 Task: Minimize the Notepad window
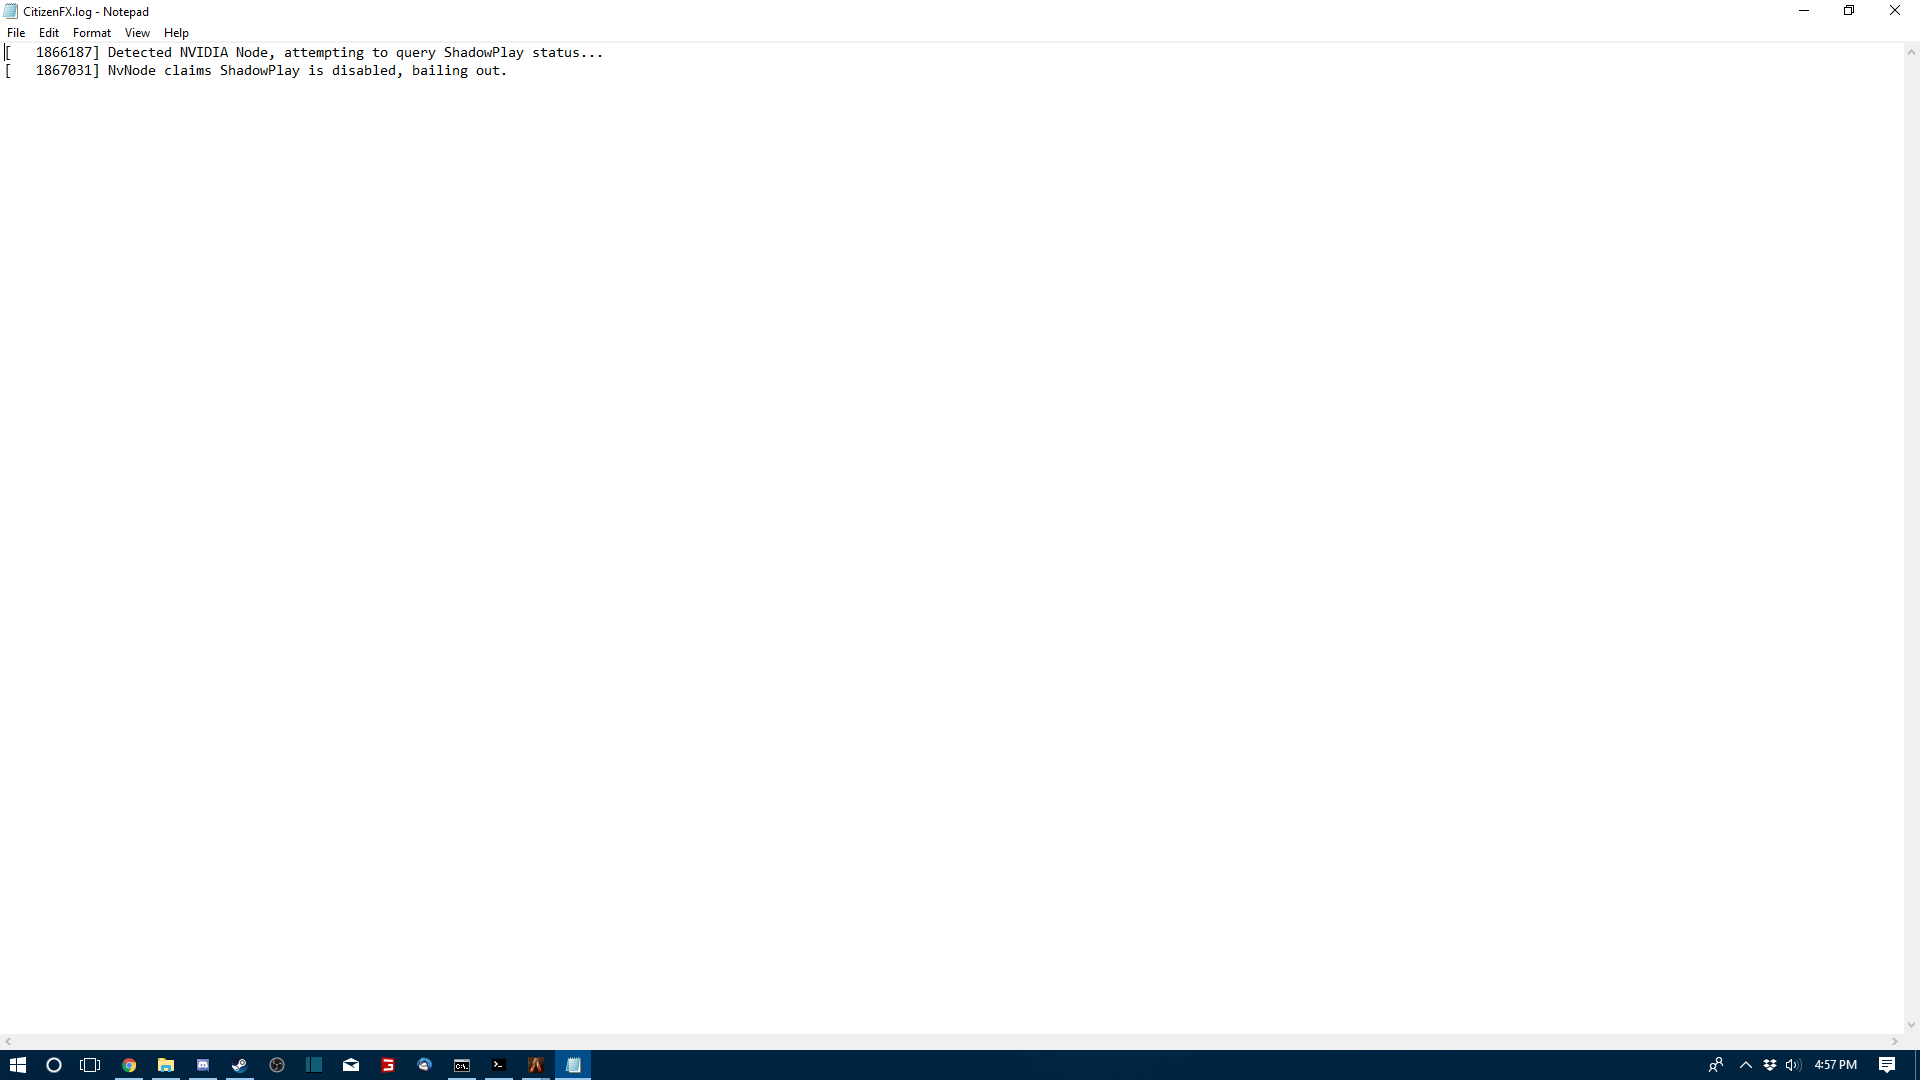[x=1804, y=11]
